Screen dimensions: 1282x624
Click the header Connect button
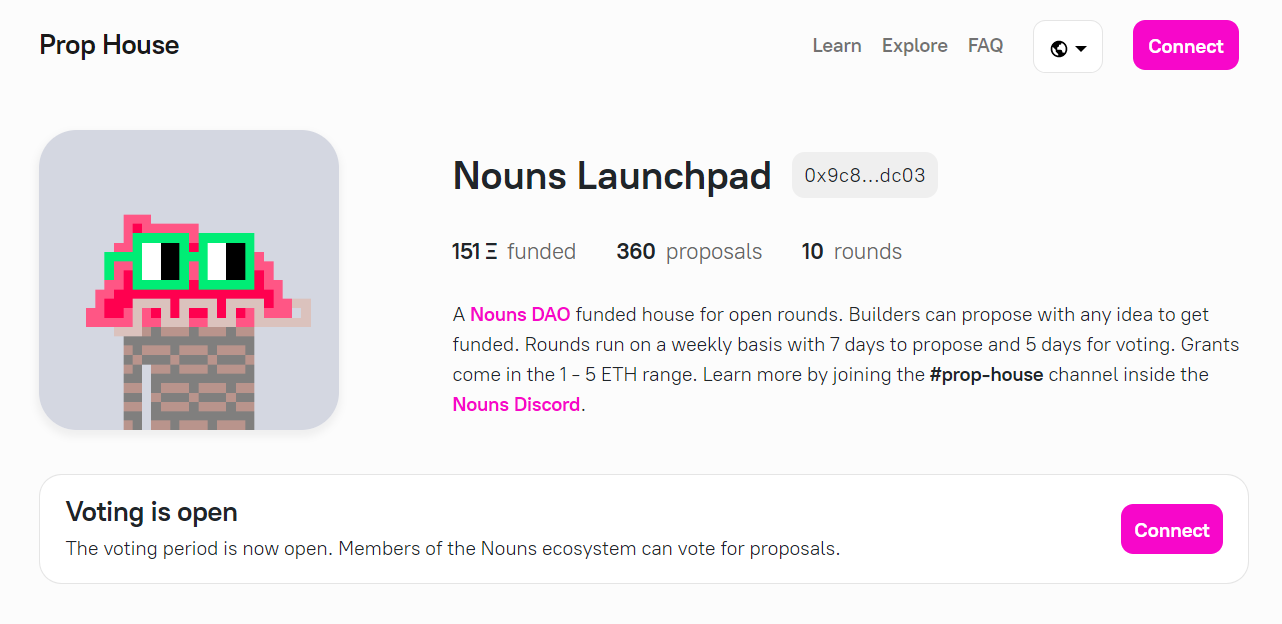[1186, 46]
